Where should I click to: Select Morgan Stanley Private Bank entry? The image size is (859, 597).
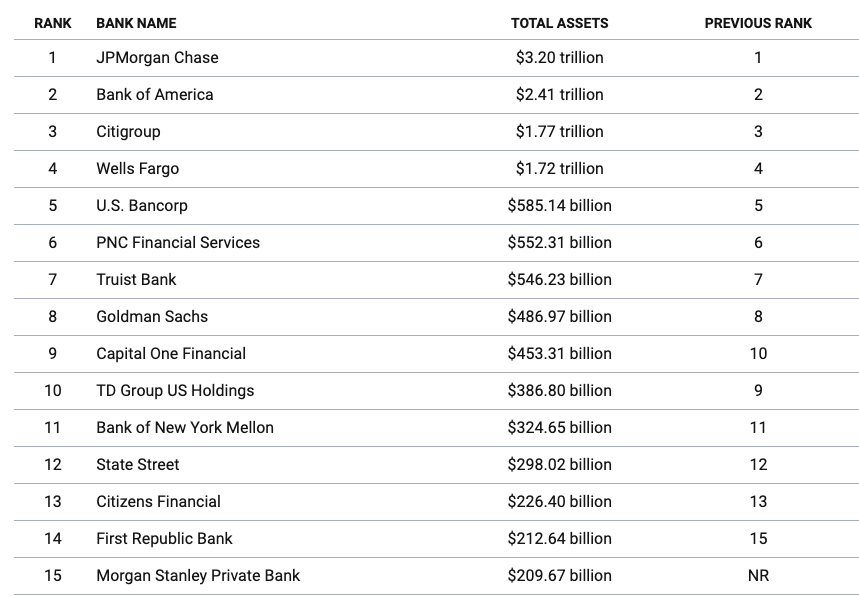click(x=198, y=576)
